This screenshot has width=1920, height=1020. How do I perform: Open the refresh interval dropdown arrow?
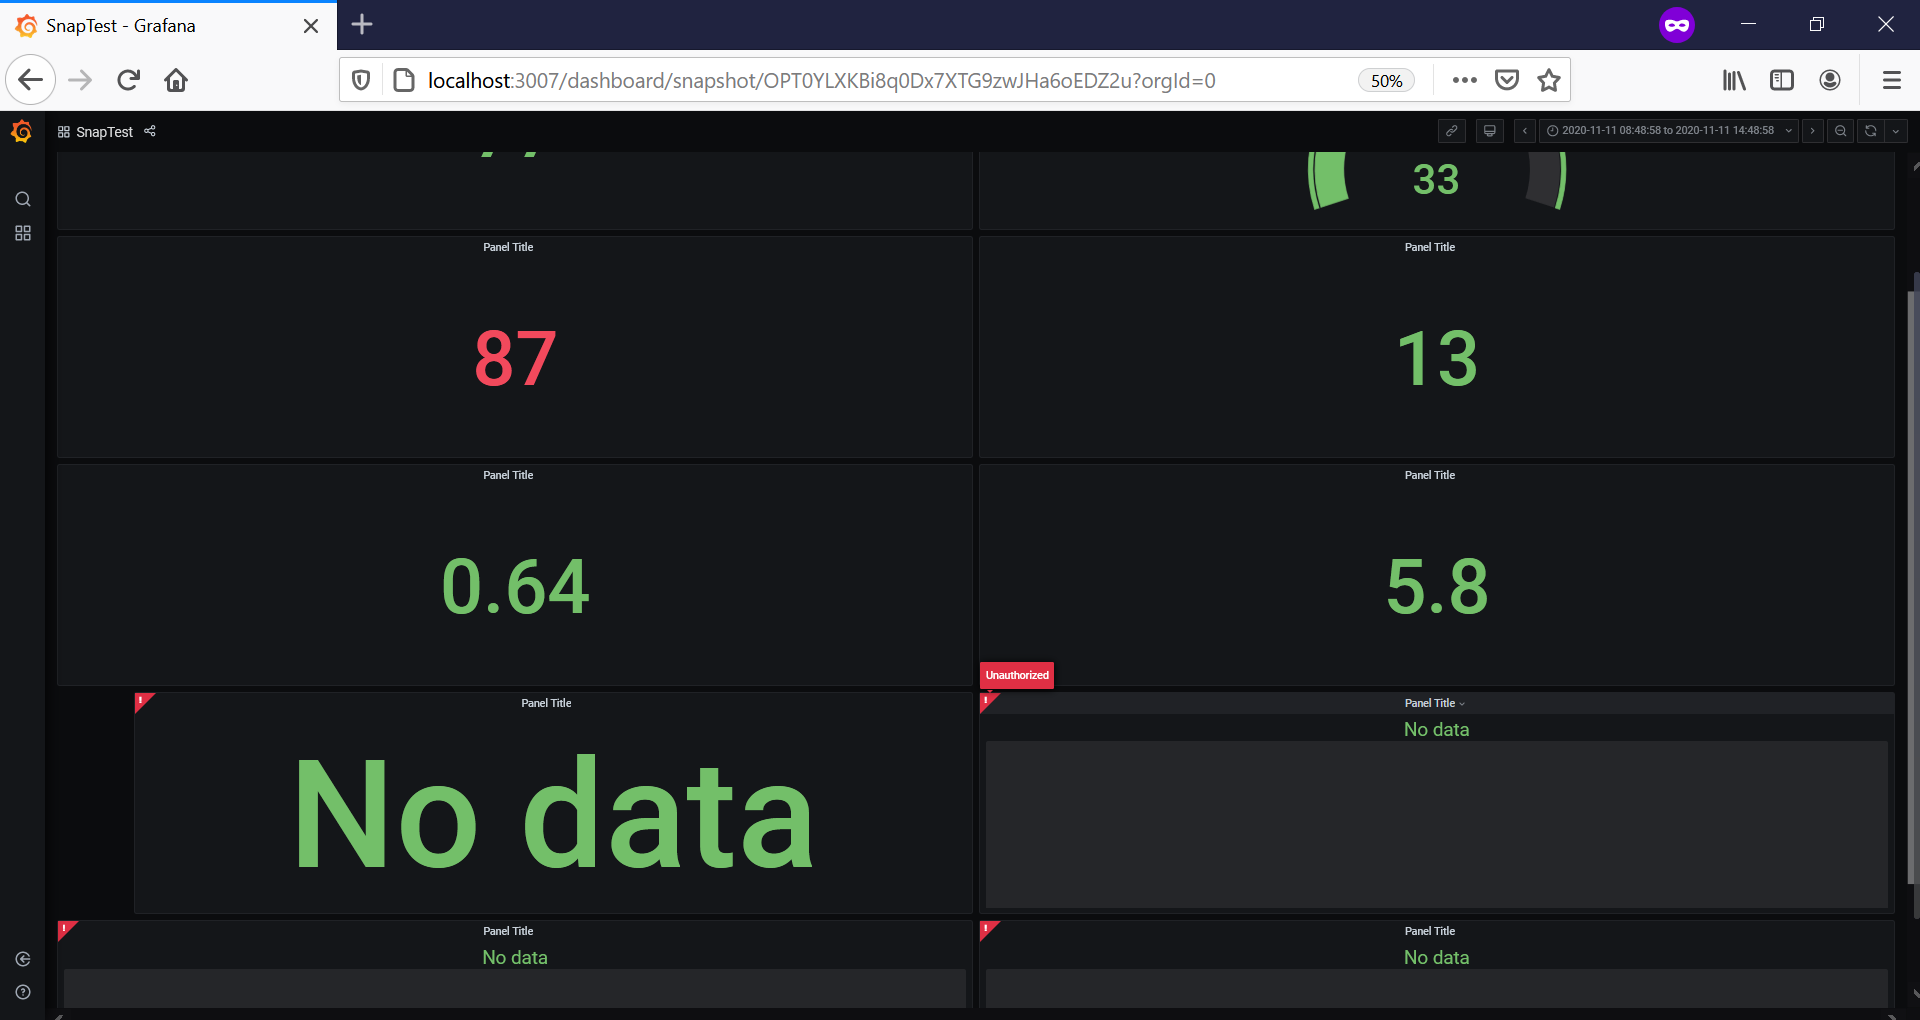1896,131
